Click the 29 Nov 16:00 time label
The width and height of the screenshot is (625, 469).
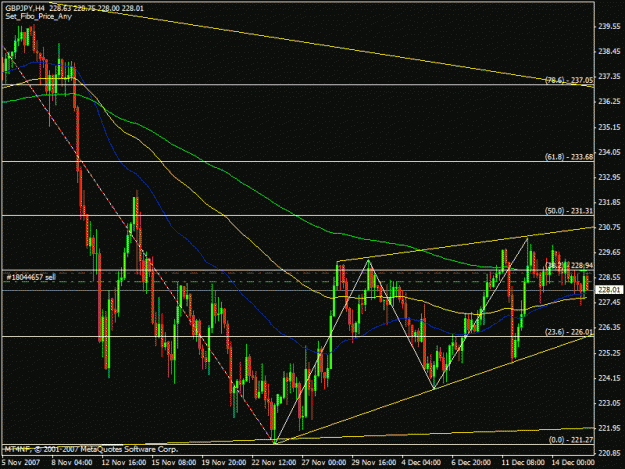[x=374, y=463]
